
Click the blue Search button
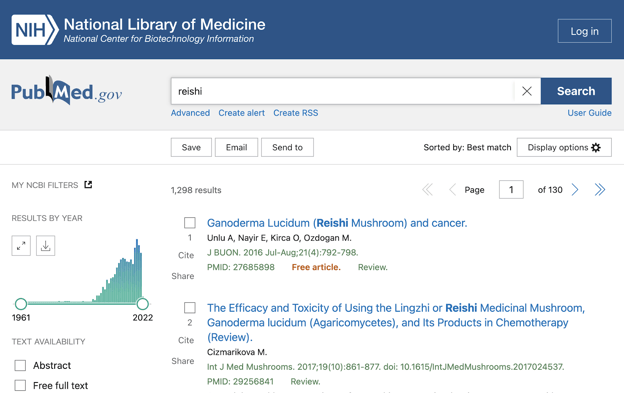point(576,91)
